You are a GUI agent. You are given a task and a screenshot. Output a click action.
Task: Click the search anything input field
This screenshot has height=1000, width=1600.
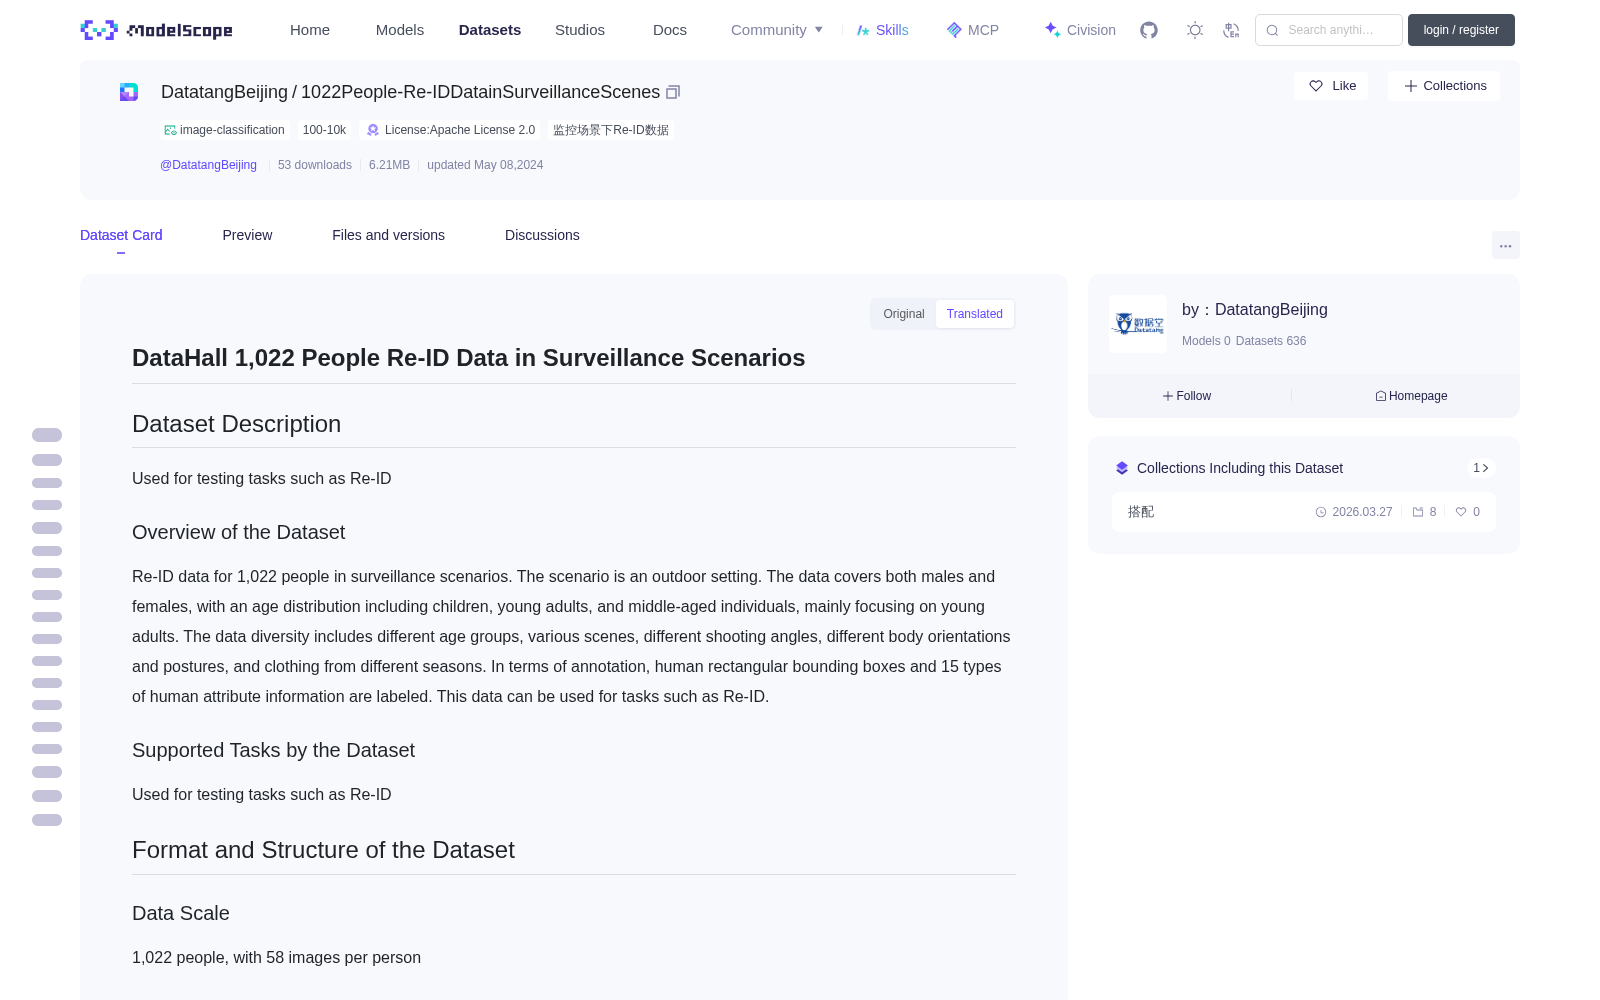(x=1329, y=30)
